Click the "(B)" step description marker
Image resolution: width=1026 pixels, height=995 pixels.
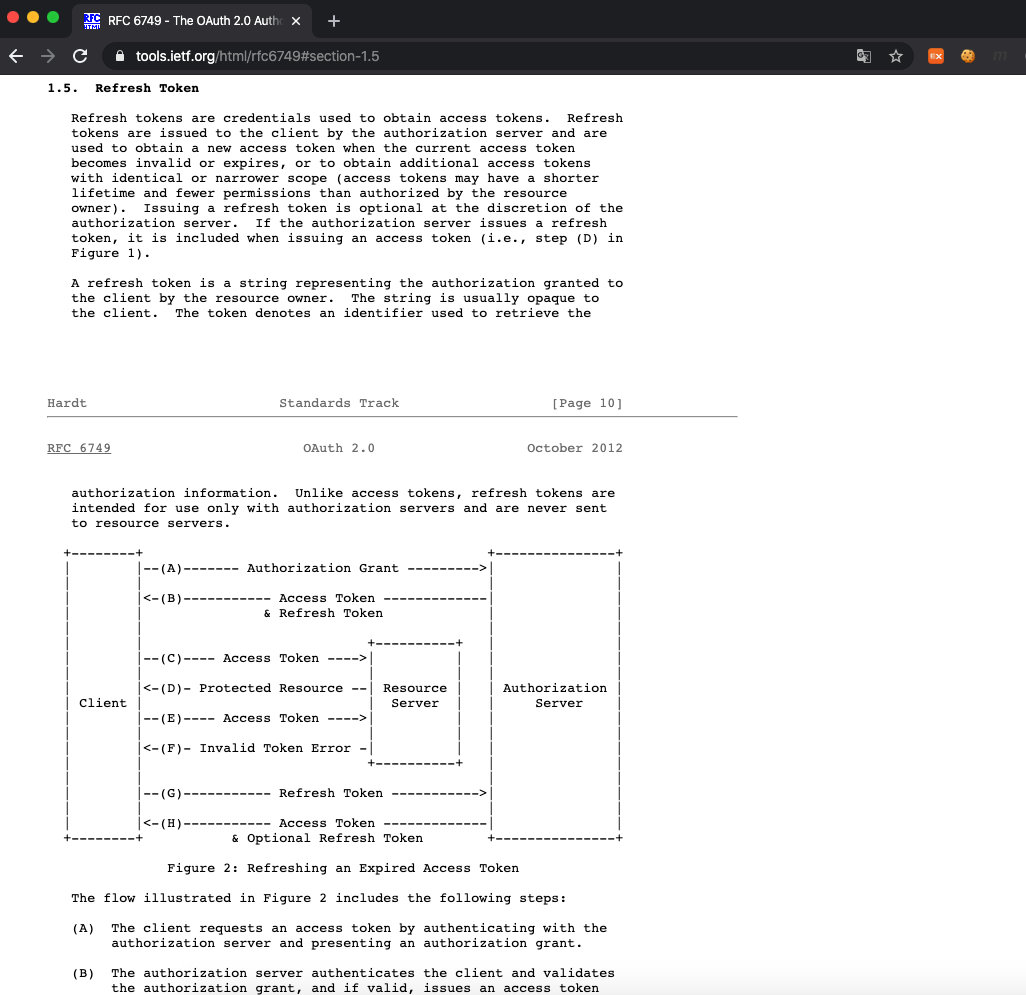(83, 973)
